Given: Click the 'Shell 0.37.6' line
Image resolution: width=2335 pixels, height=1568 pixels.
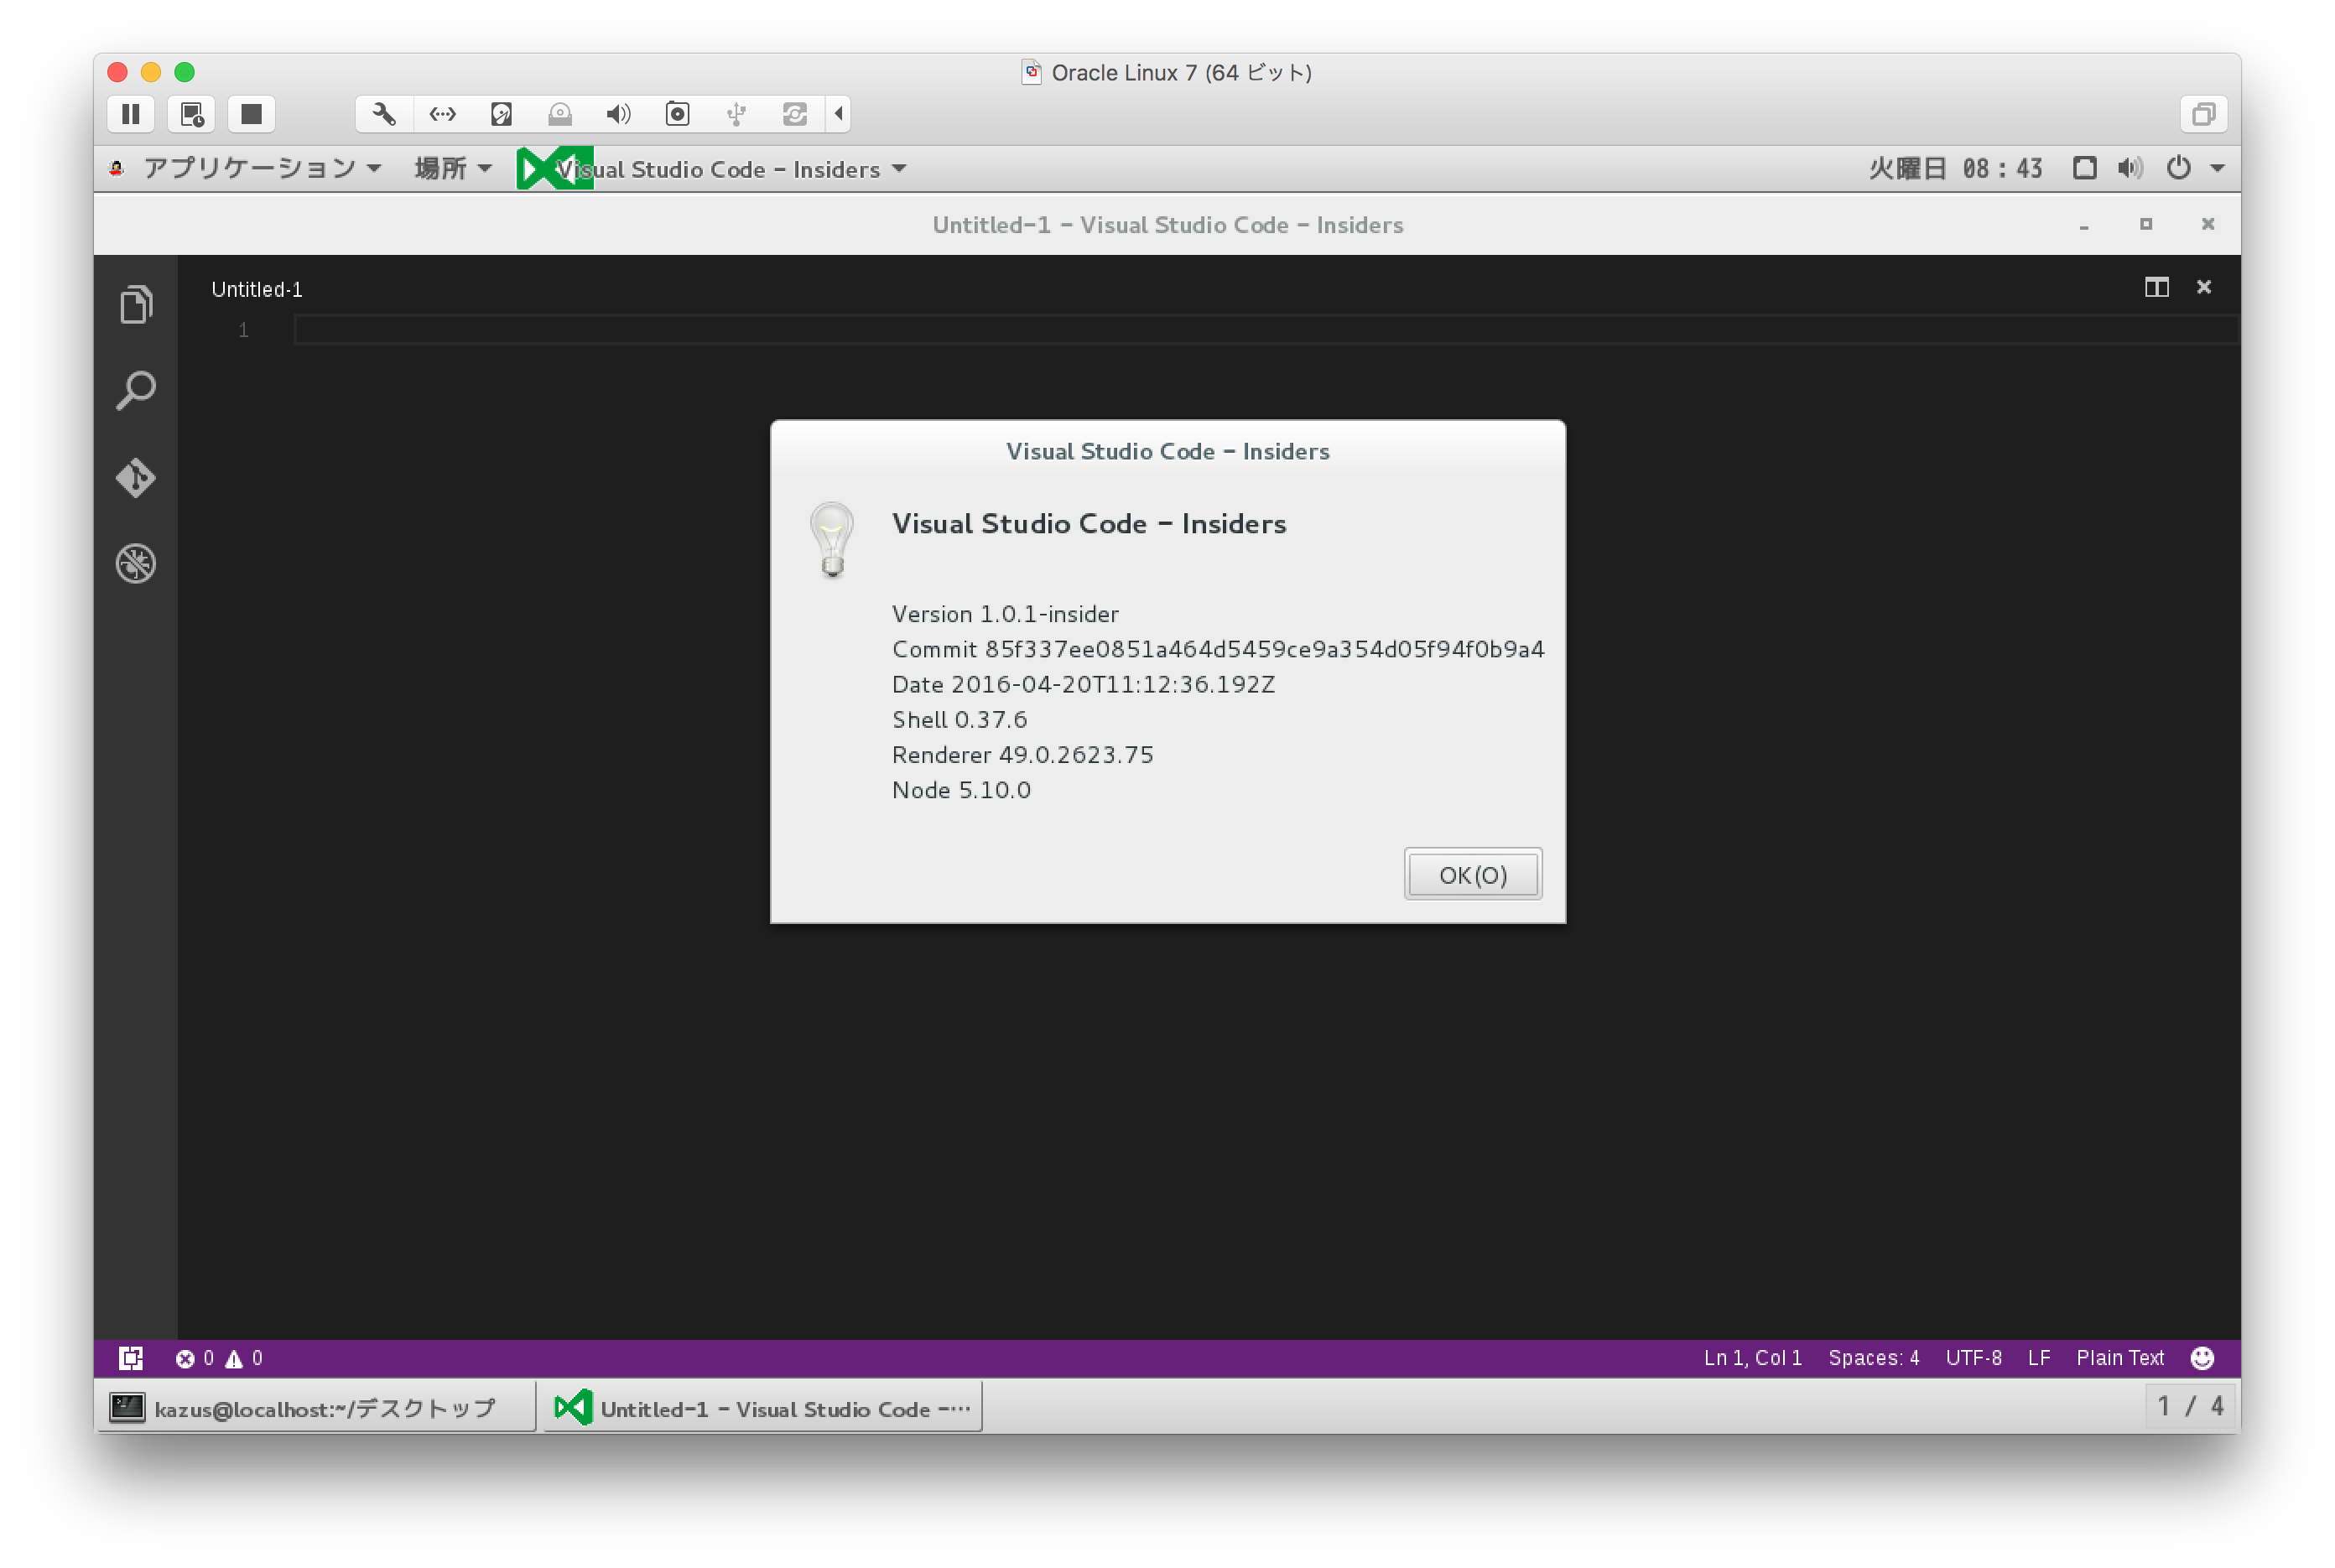Looking at the screenshot, I should (959, 719).
